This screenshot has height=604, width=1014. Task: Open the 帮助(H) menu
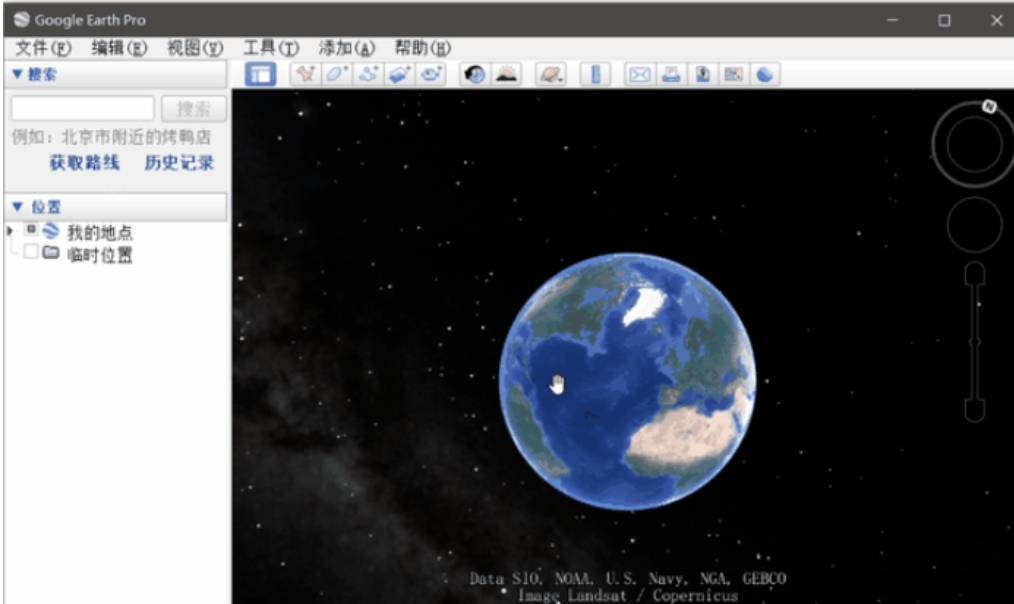[x=422, y=48]
